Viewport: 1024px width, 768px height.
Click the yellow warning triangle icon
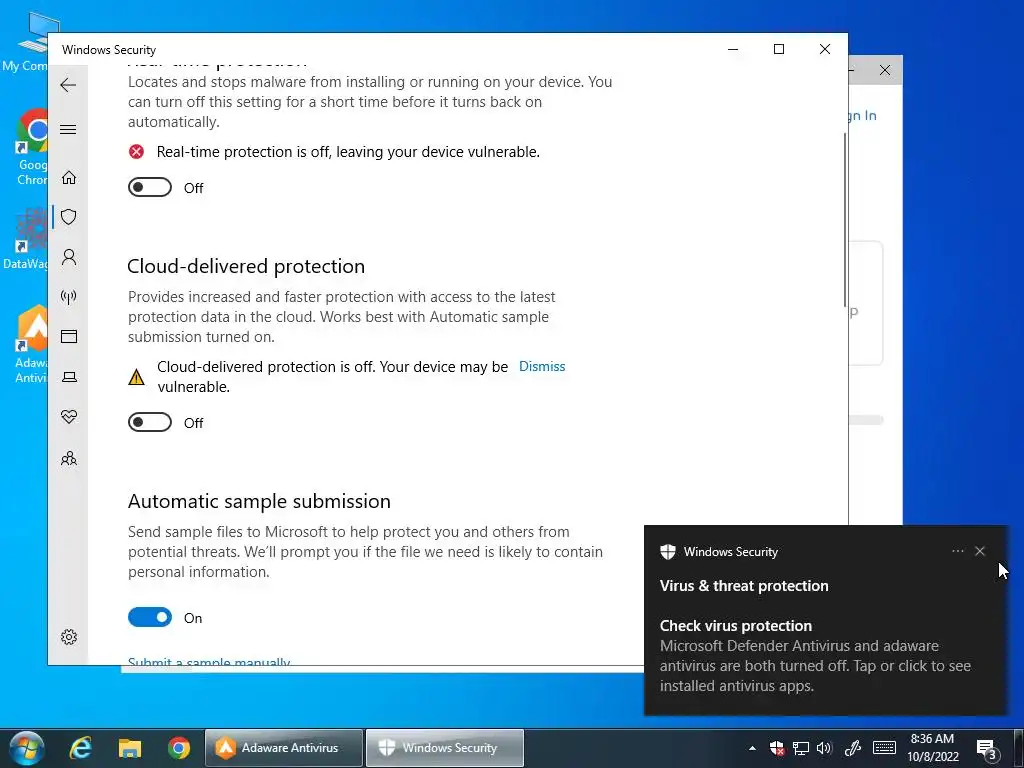(136, 377)
